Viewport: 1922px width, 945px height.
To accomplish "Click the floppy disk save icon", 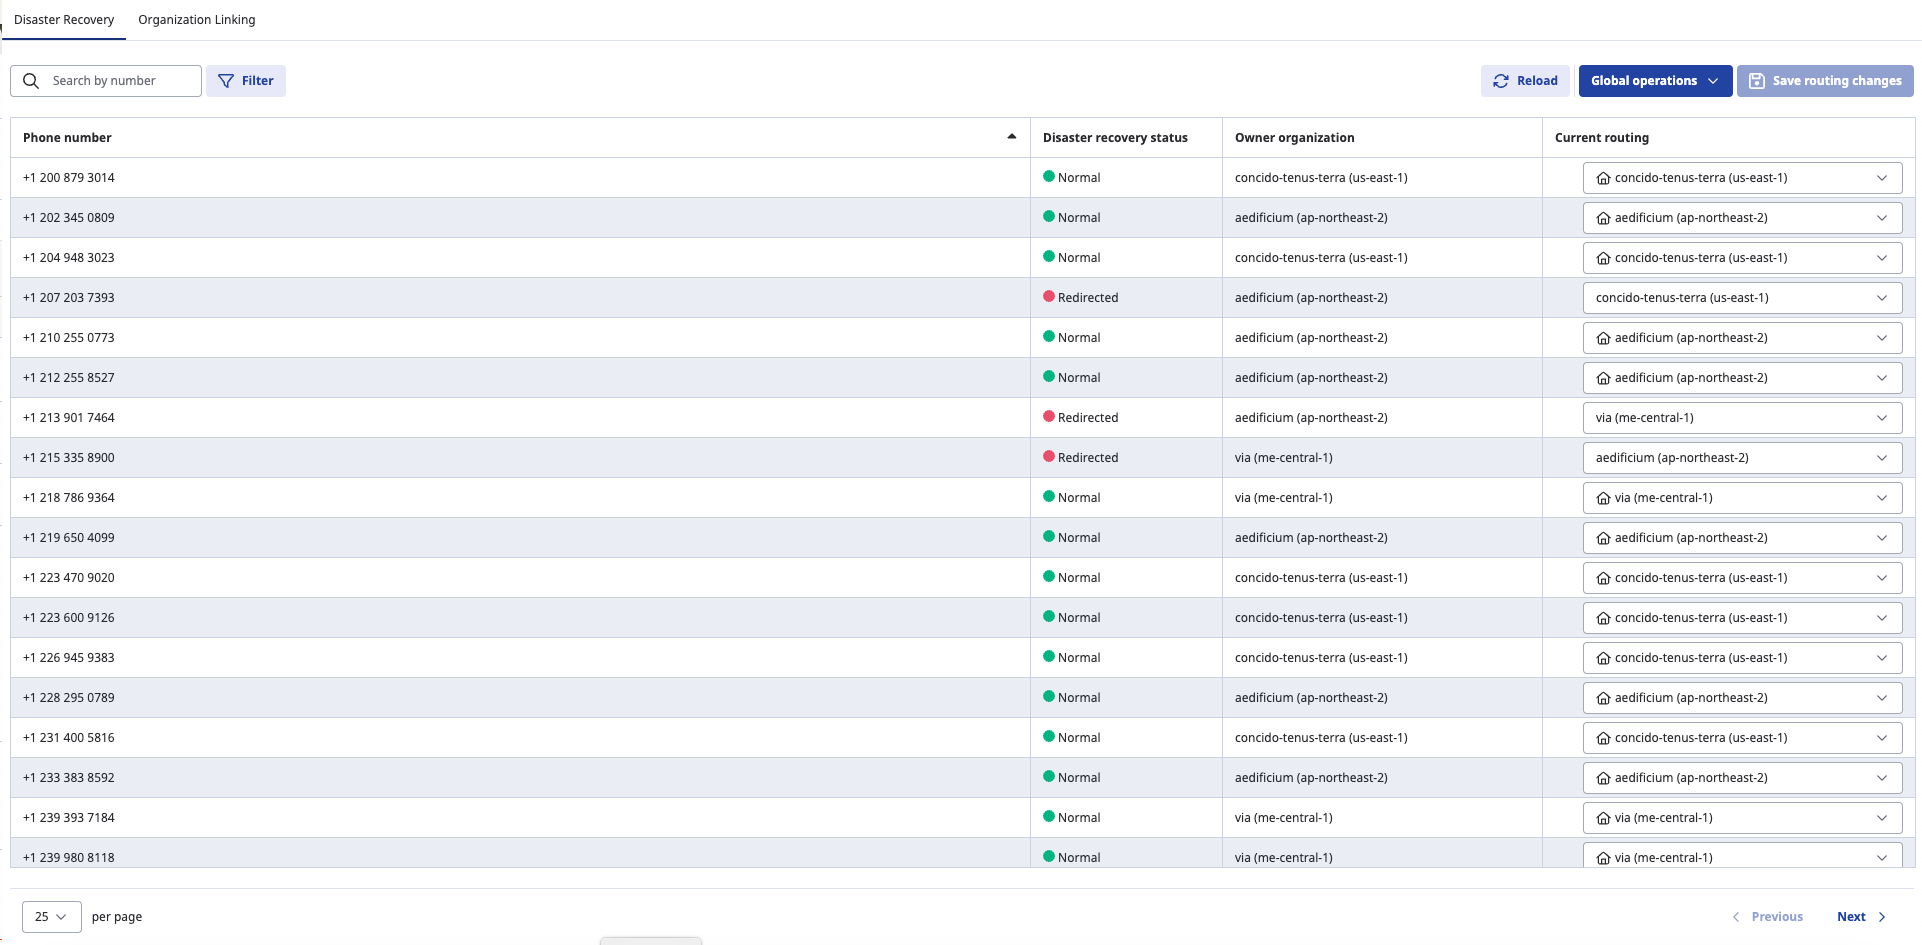I will tap(1756, 81).
